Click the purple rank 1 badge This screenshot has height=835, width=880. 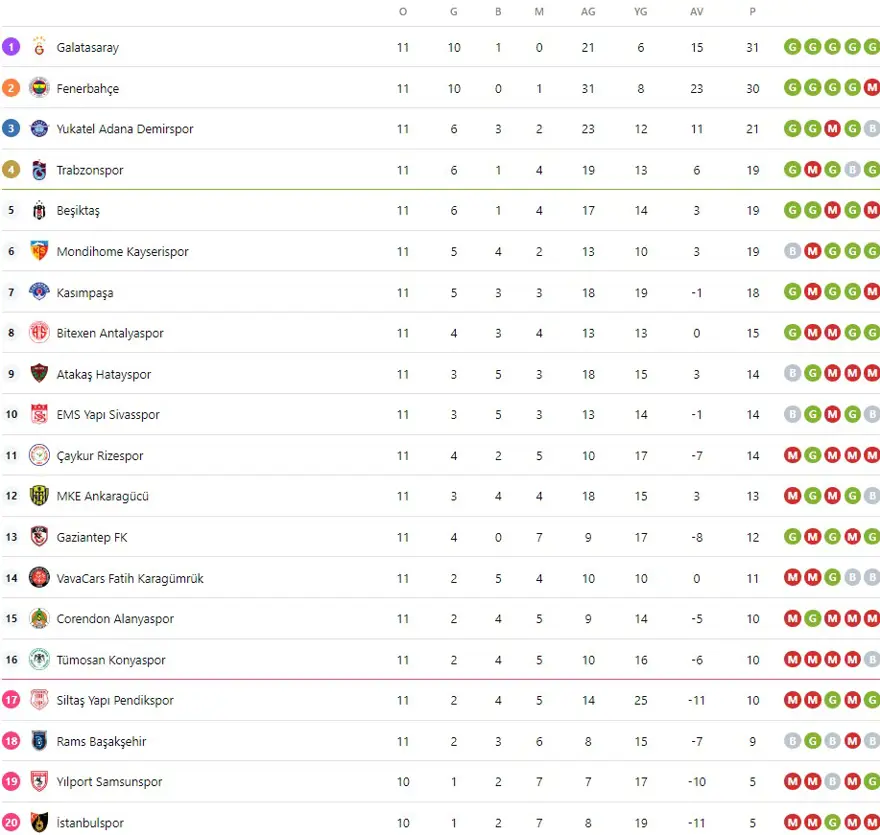[11, 47]
